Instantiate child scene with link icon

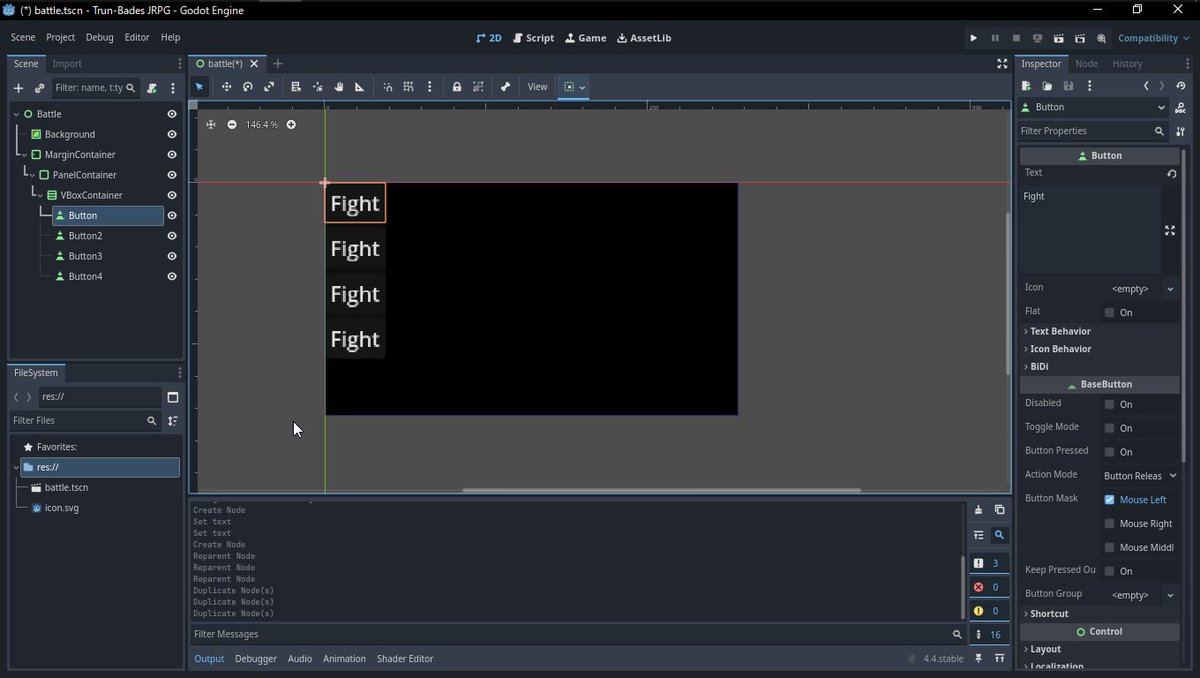(39, 88)
